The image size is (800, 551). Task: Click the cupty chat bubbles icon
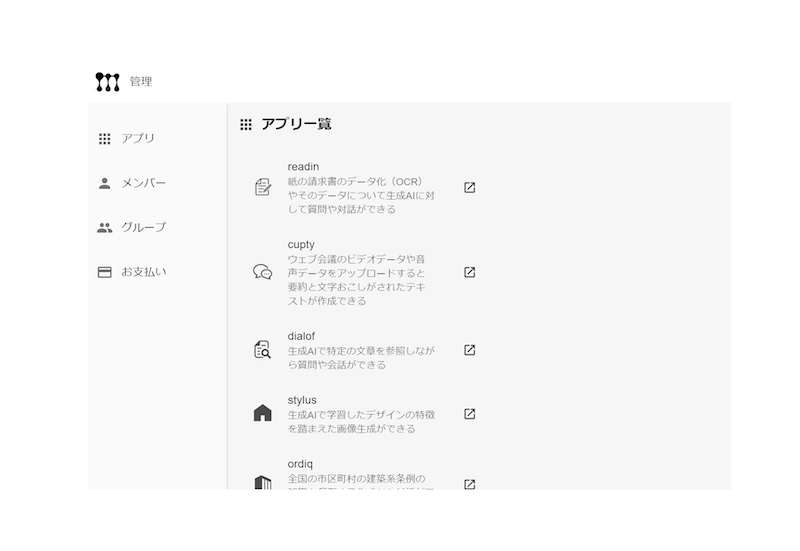263,272
